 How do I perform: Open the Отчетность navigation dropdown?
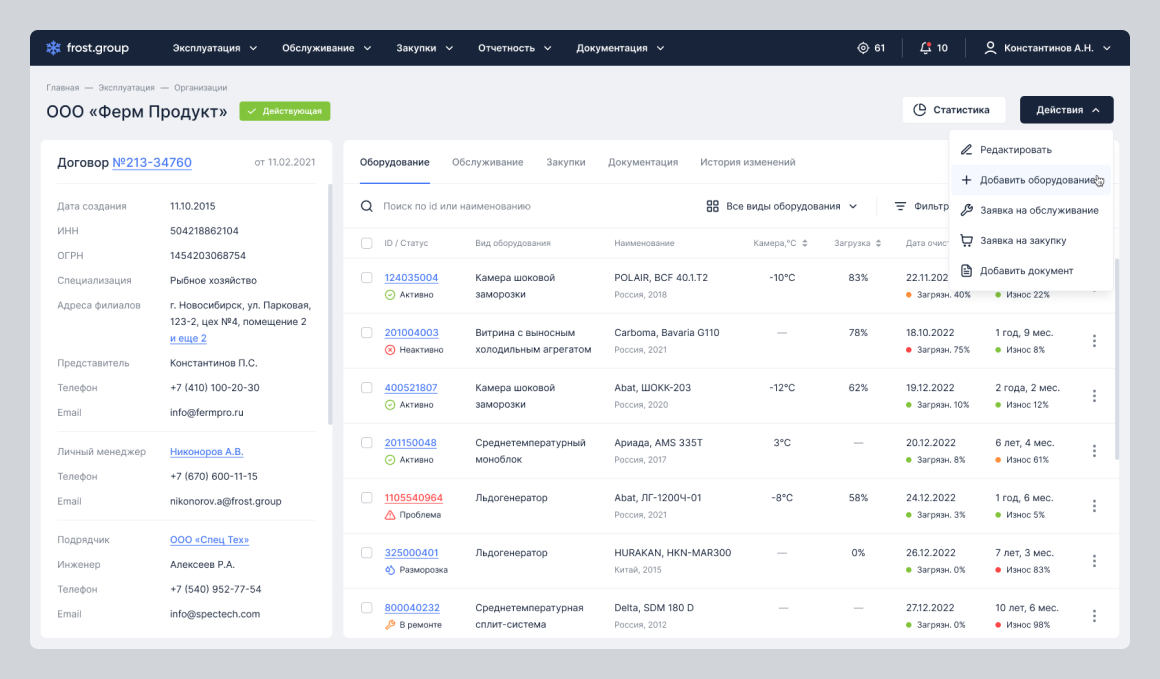(515, 48)
